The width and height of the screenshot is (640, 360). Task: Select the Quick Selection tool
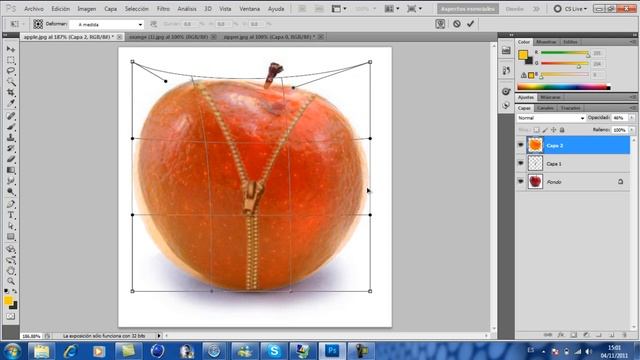pyautogui.click(x=11, y=82)
